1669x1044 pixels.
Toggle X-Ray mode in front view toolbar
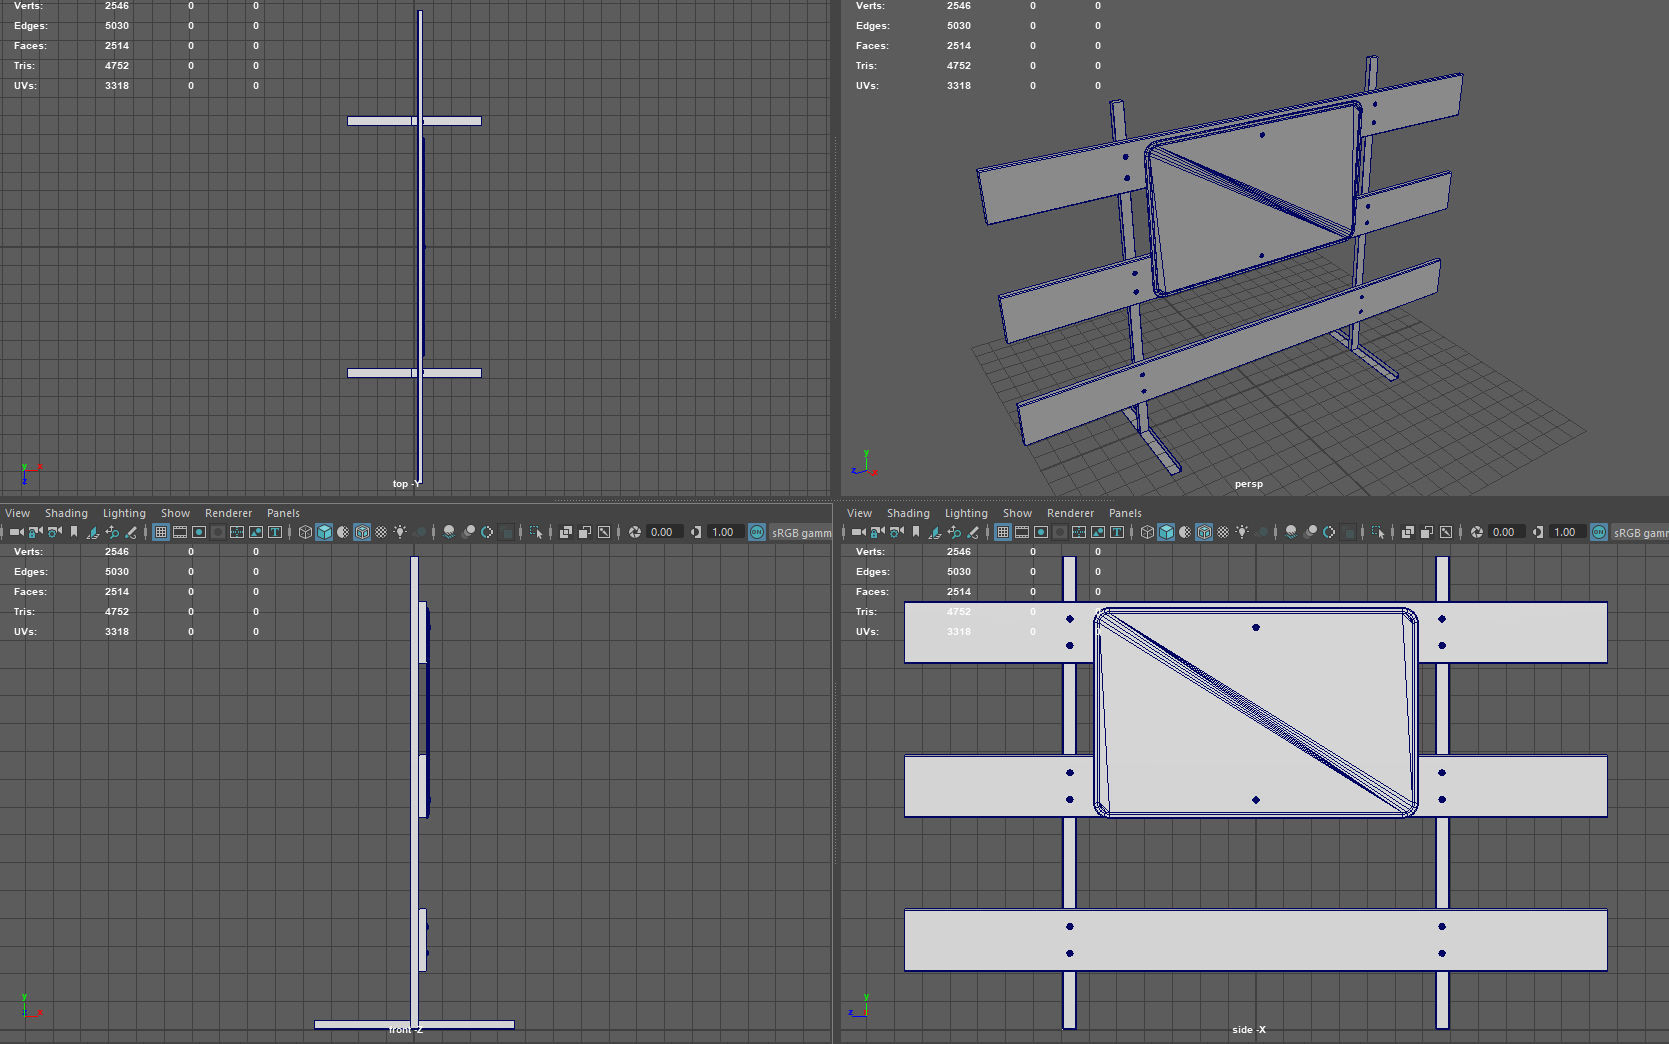tap(566, 532)
